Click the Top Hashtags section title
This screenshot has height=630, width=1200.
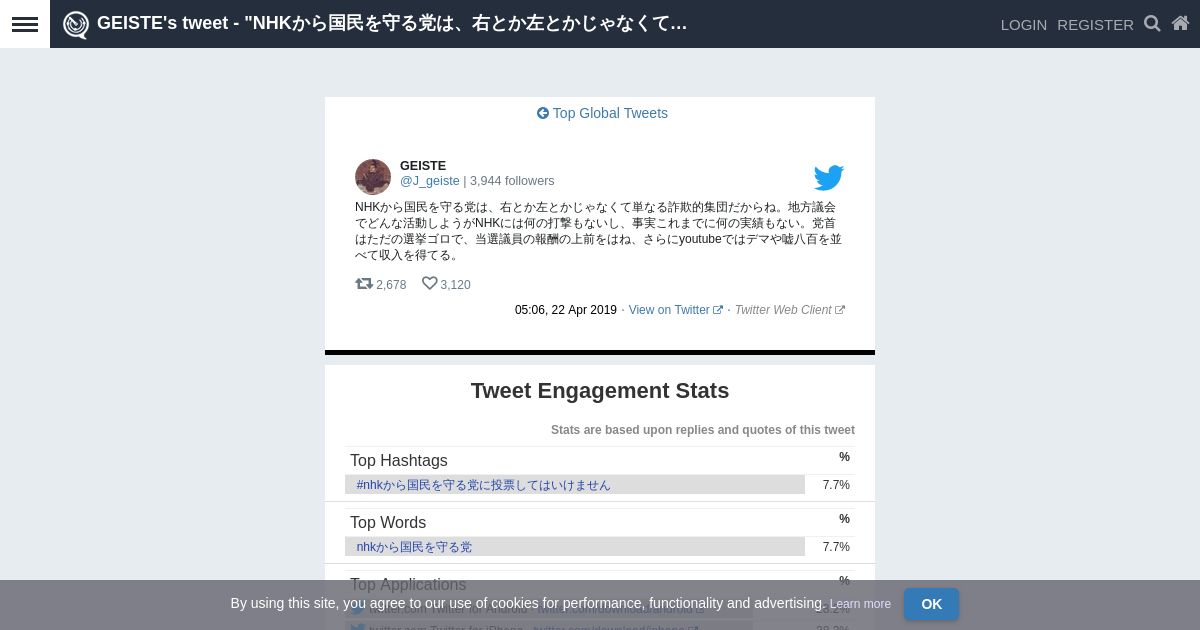coord(399,461)
